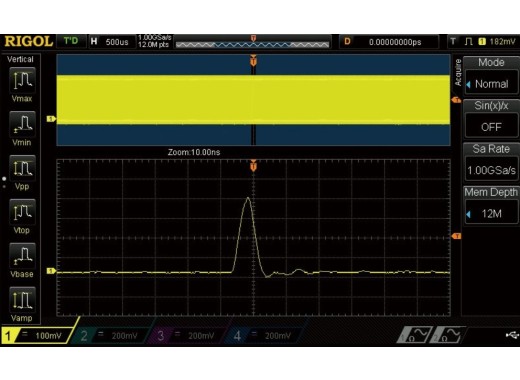Viewport: 520px width, 380px height.
Task: Select the Vmin measurement icon
Action: point(22,124)
